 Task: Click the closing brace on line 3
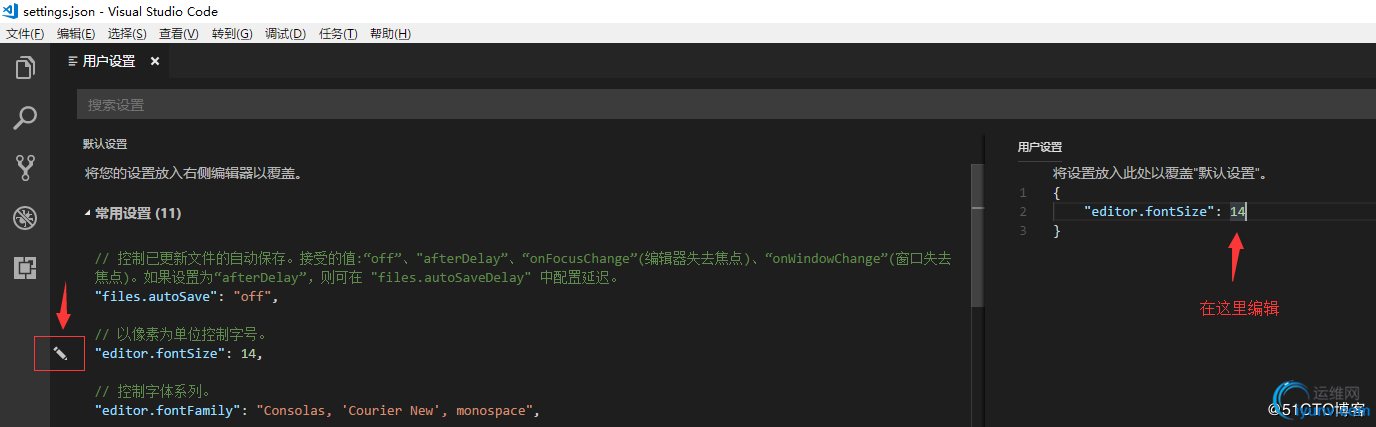pyautogui.click(x=1057, y=231)
